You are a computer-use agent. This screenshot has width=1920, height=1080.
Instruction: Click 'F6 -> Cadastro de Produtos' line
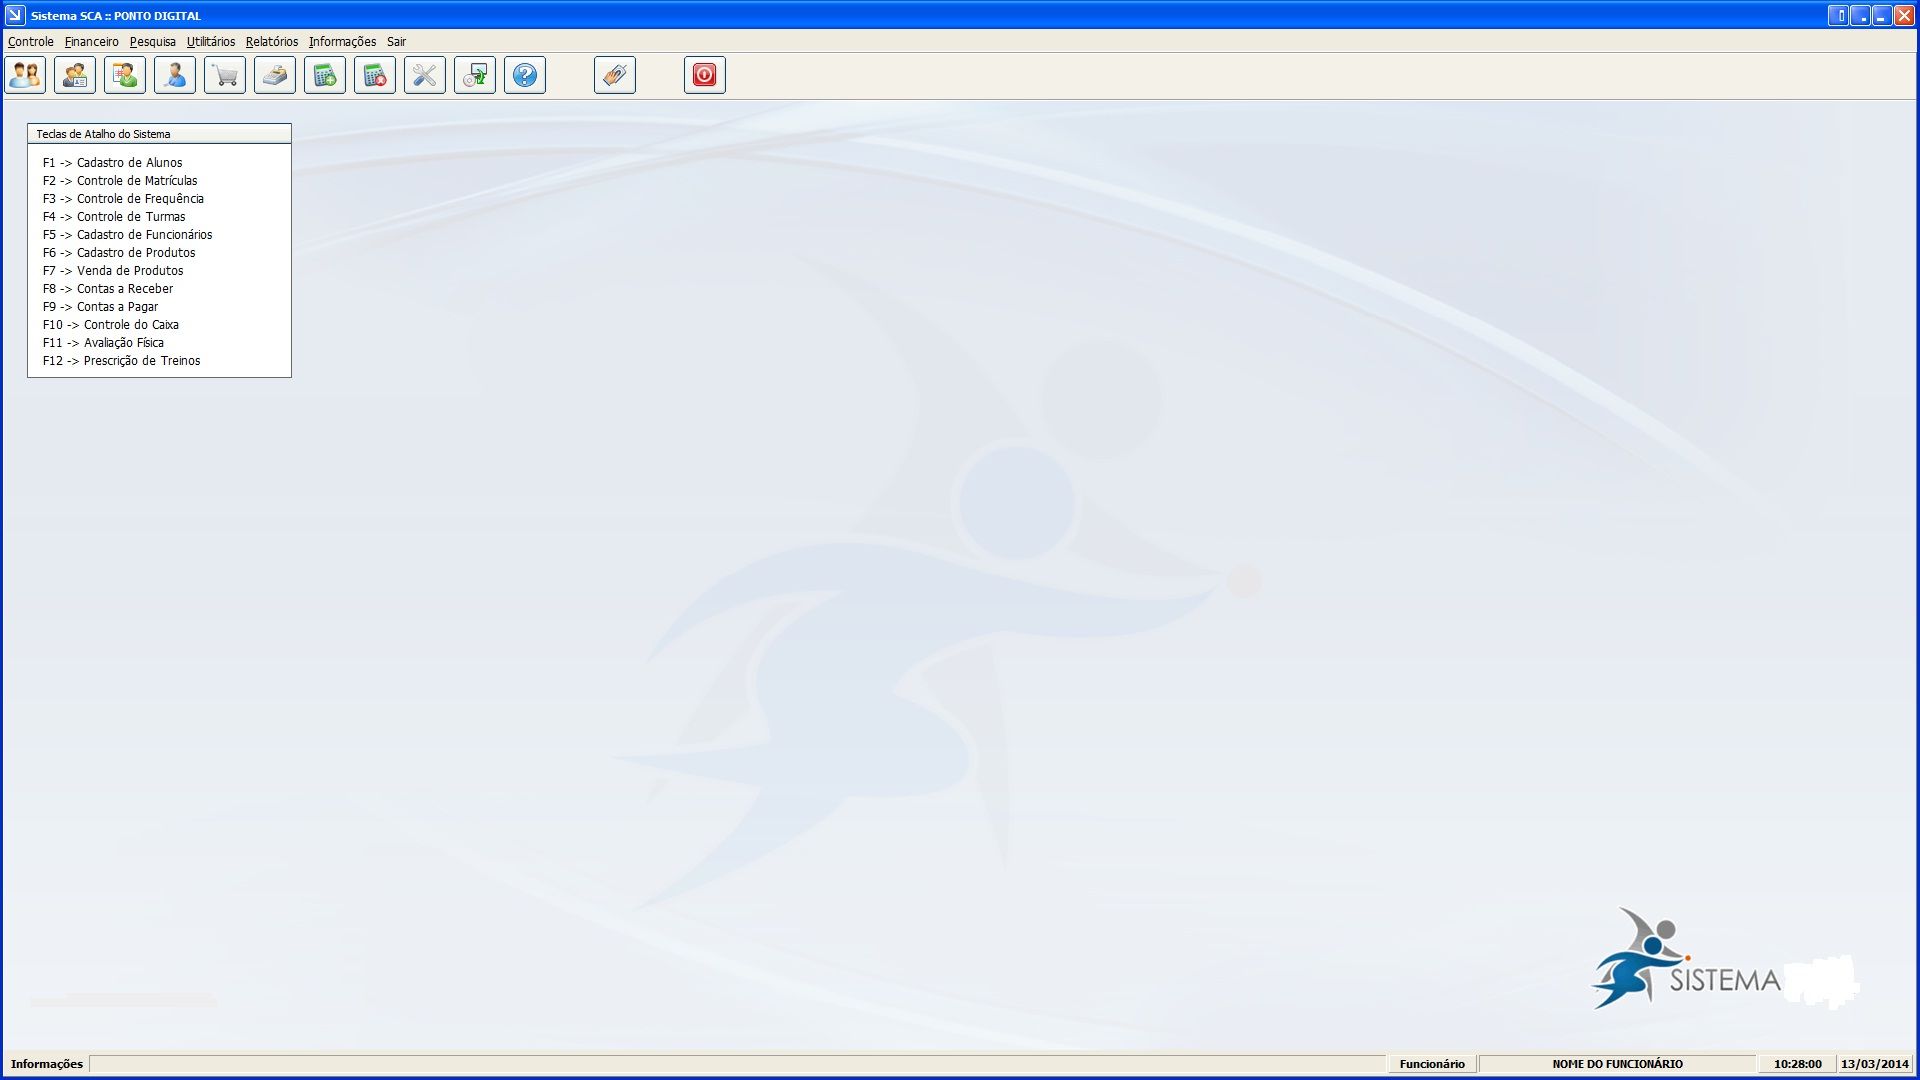pyautogui.click(x=119, y=253)
